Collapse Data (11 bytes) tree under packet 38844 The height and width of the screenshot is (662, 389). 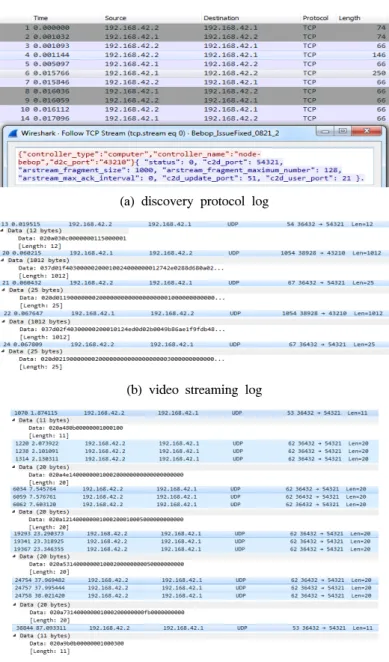click(x=15, y=636)
